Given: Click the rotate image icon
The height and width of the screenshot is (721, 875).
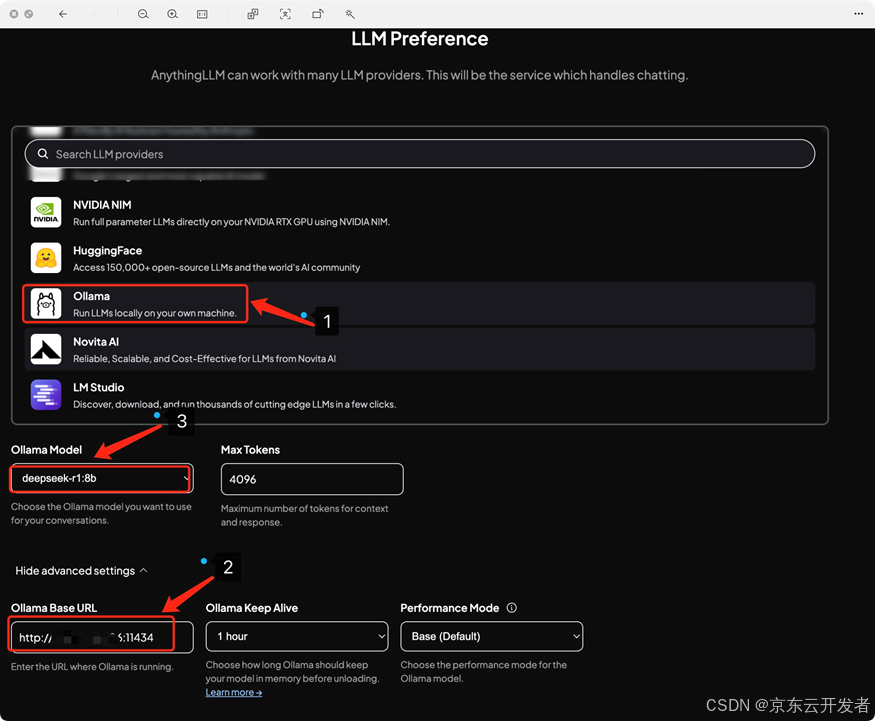Looking at the screenshot, I should point(318,14).
